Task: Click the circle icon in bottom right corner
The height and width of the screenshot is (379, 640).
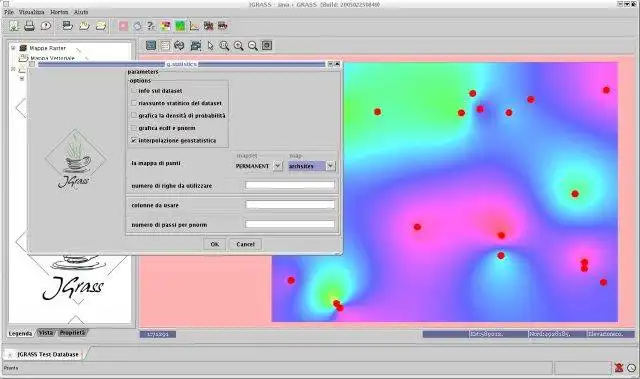Action: tap(631, 368)
